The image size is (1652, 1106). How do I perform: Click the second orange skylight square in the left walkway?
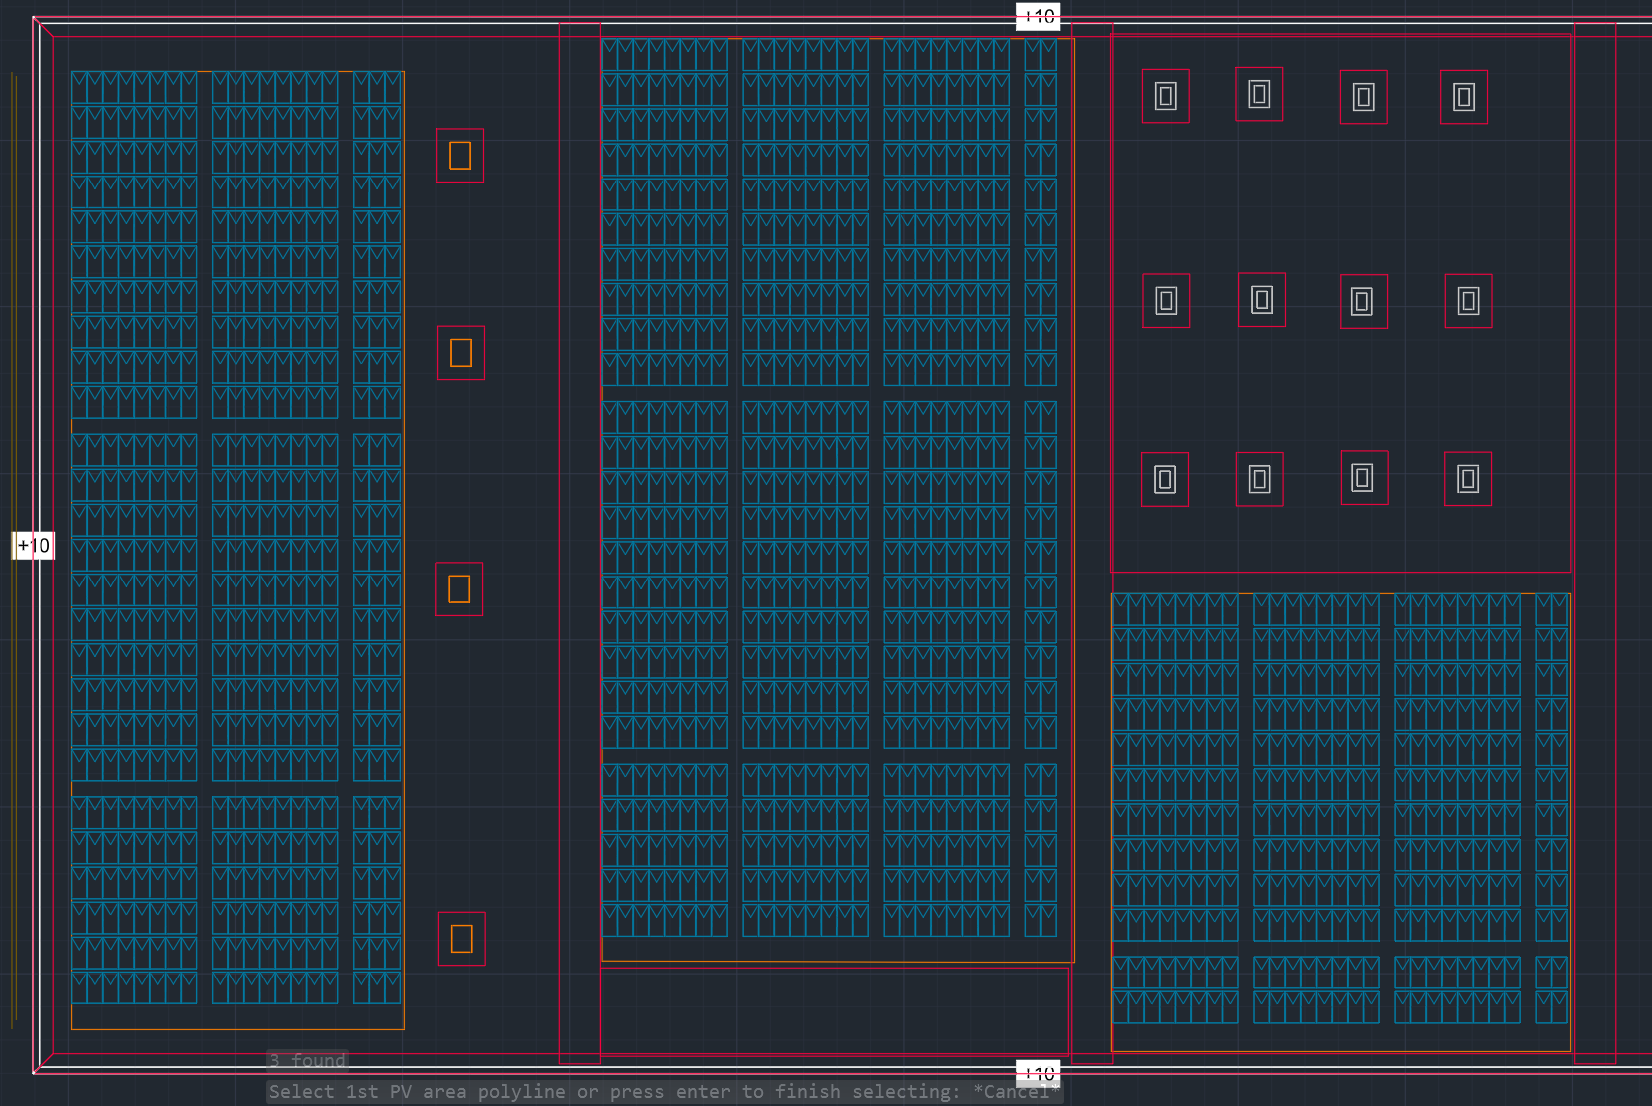point(463,352)
